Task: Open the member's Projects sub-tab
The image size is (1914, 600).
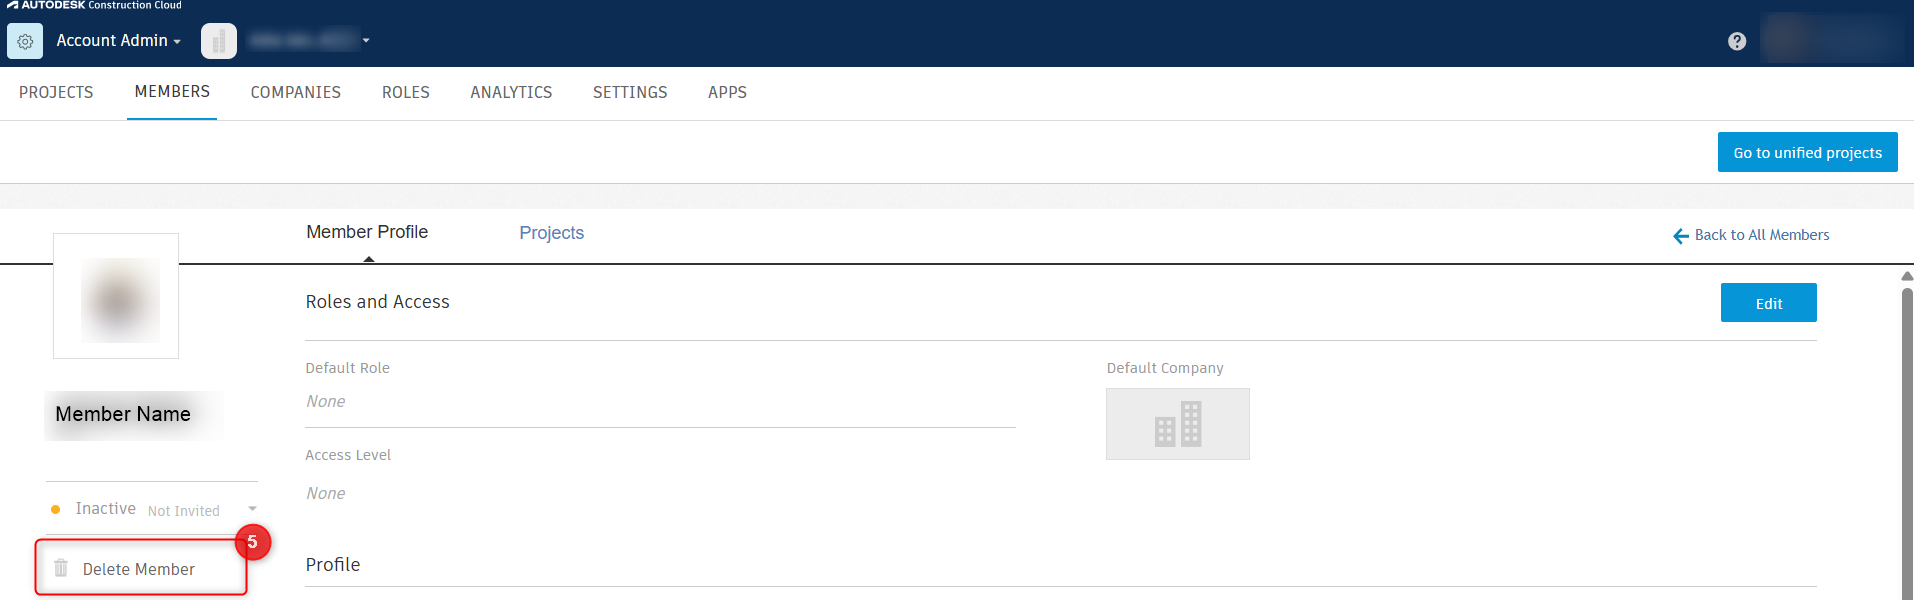Action: 551,233
